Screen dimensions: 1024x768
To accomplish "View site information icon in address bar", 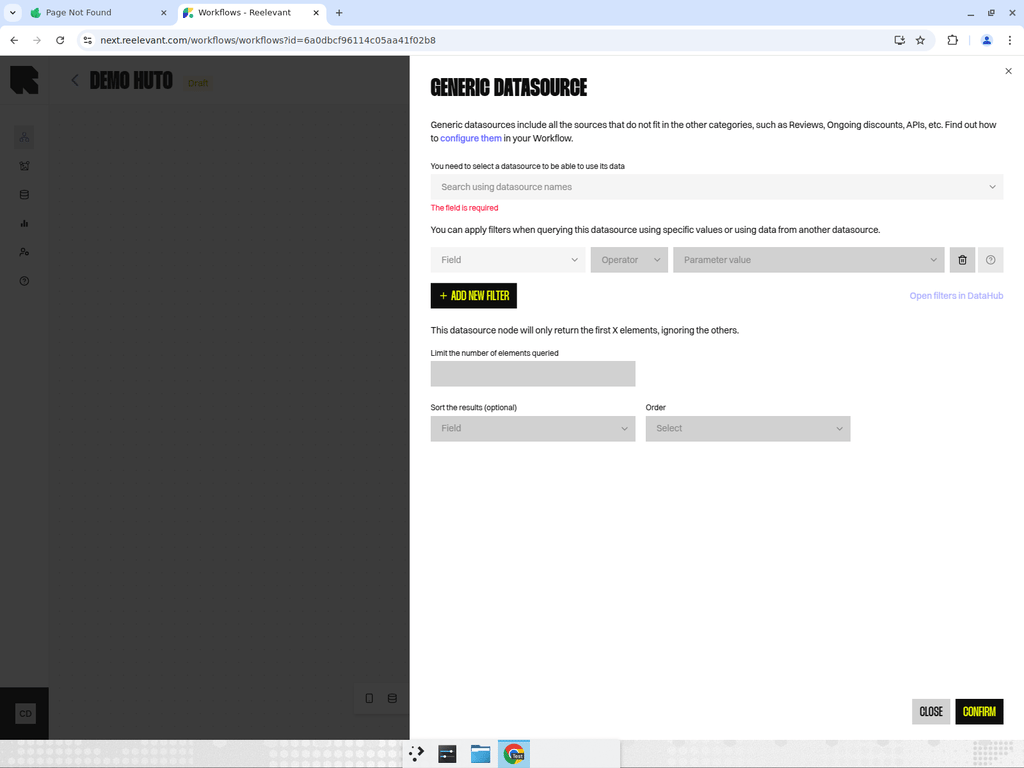I will 88,40.
